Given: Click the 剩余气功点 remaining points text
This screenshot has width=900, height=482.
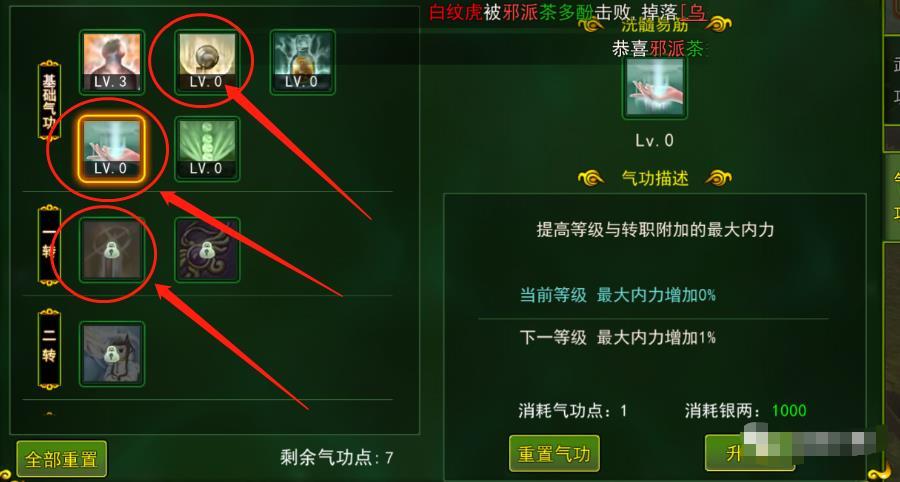Looking at the screenshot, I should pyautogui.click(x=337, y=457).
